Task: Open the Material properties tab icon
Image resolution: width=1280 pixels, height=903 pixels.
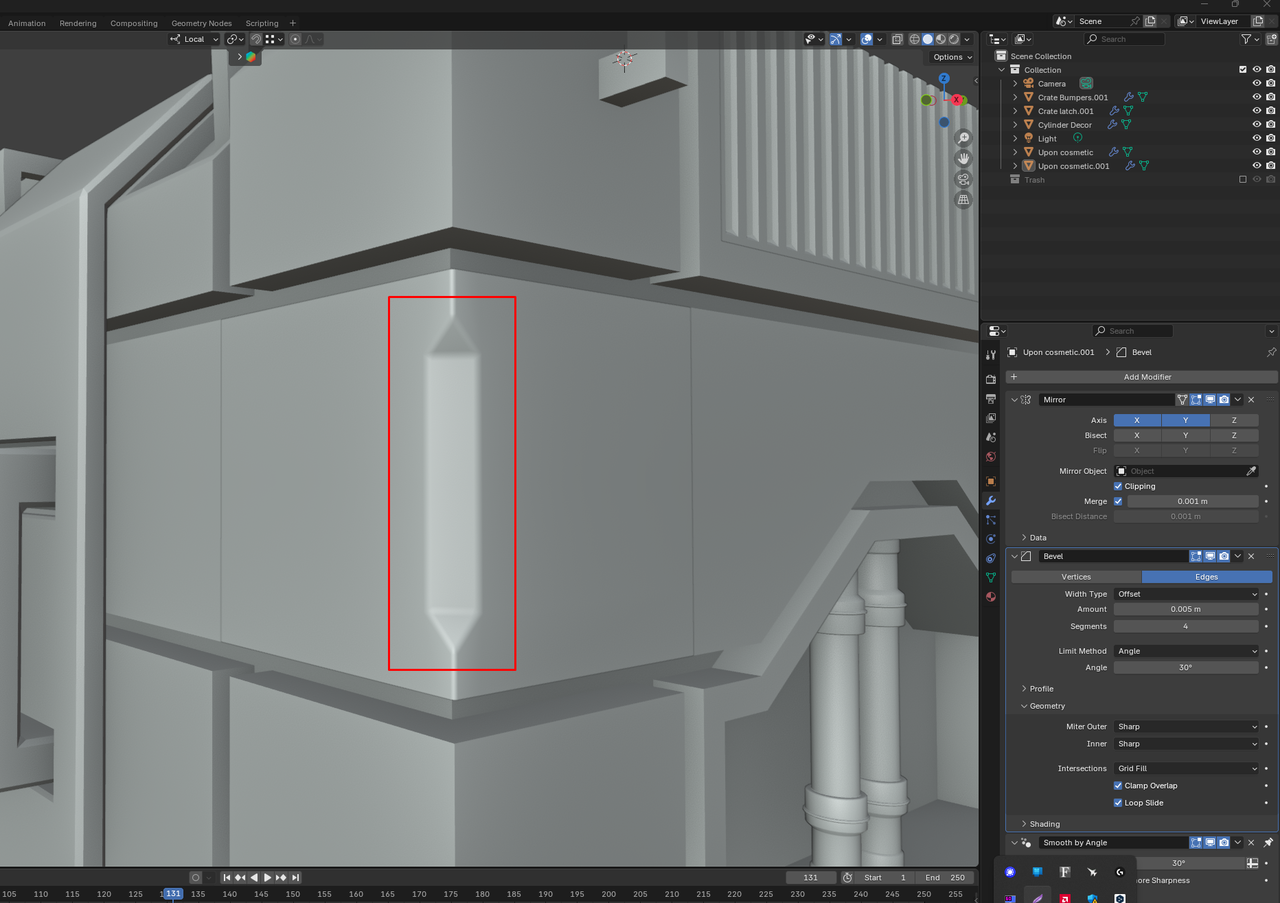Action: [991, 597]
